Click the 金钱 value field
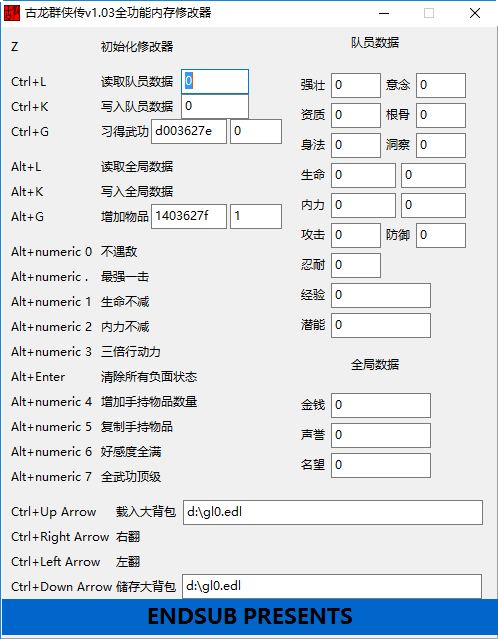 [381, 405]
